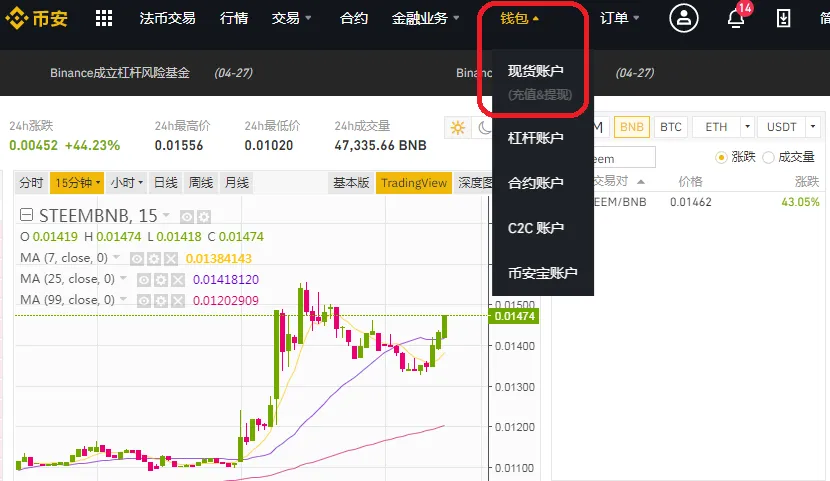Switch to 基本版 basic chart
This screenshot has width=830, height=481.
coord(350,183)
